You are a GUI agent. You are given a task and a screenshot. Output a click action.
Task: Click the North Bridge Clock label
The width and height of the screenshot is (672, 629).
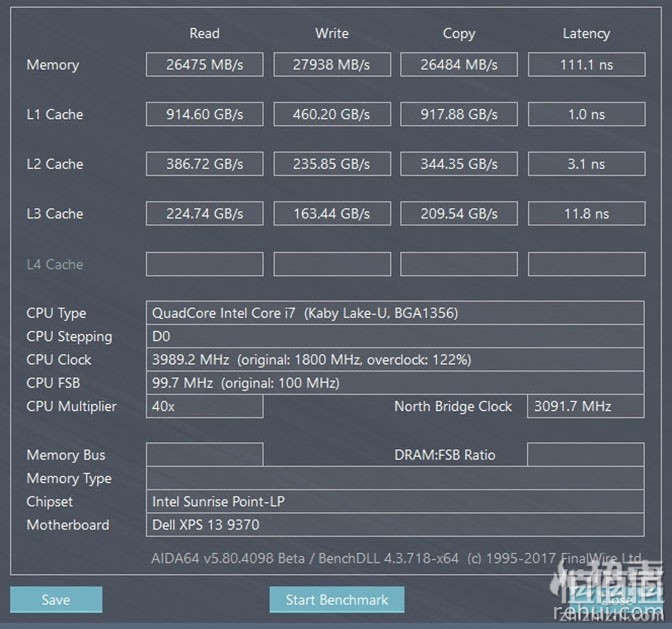point(453,406)
